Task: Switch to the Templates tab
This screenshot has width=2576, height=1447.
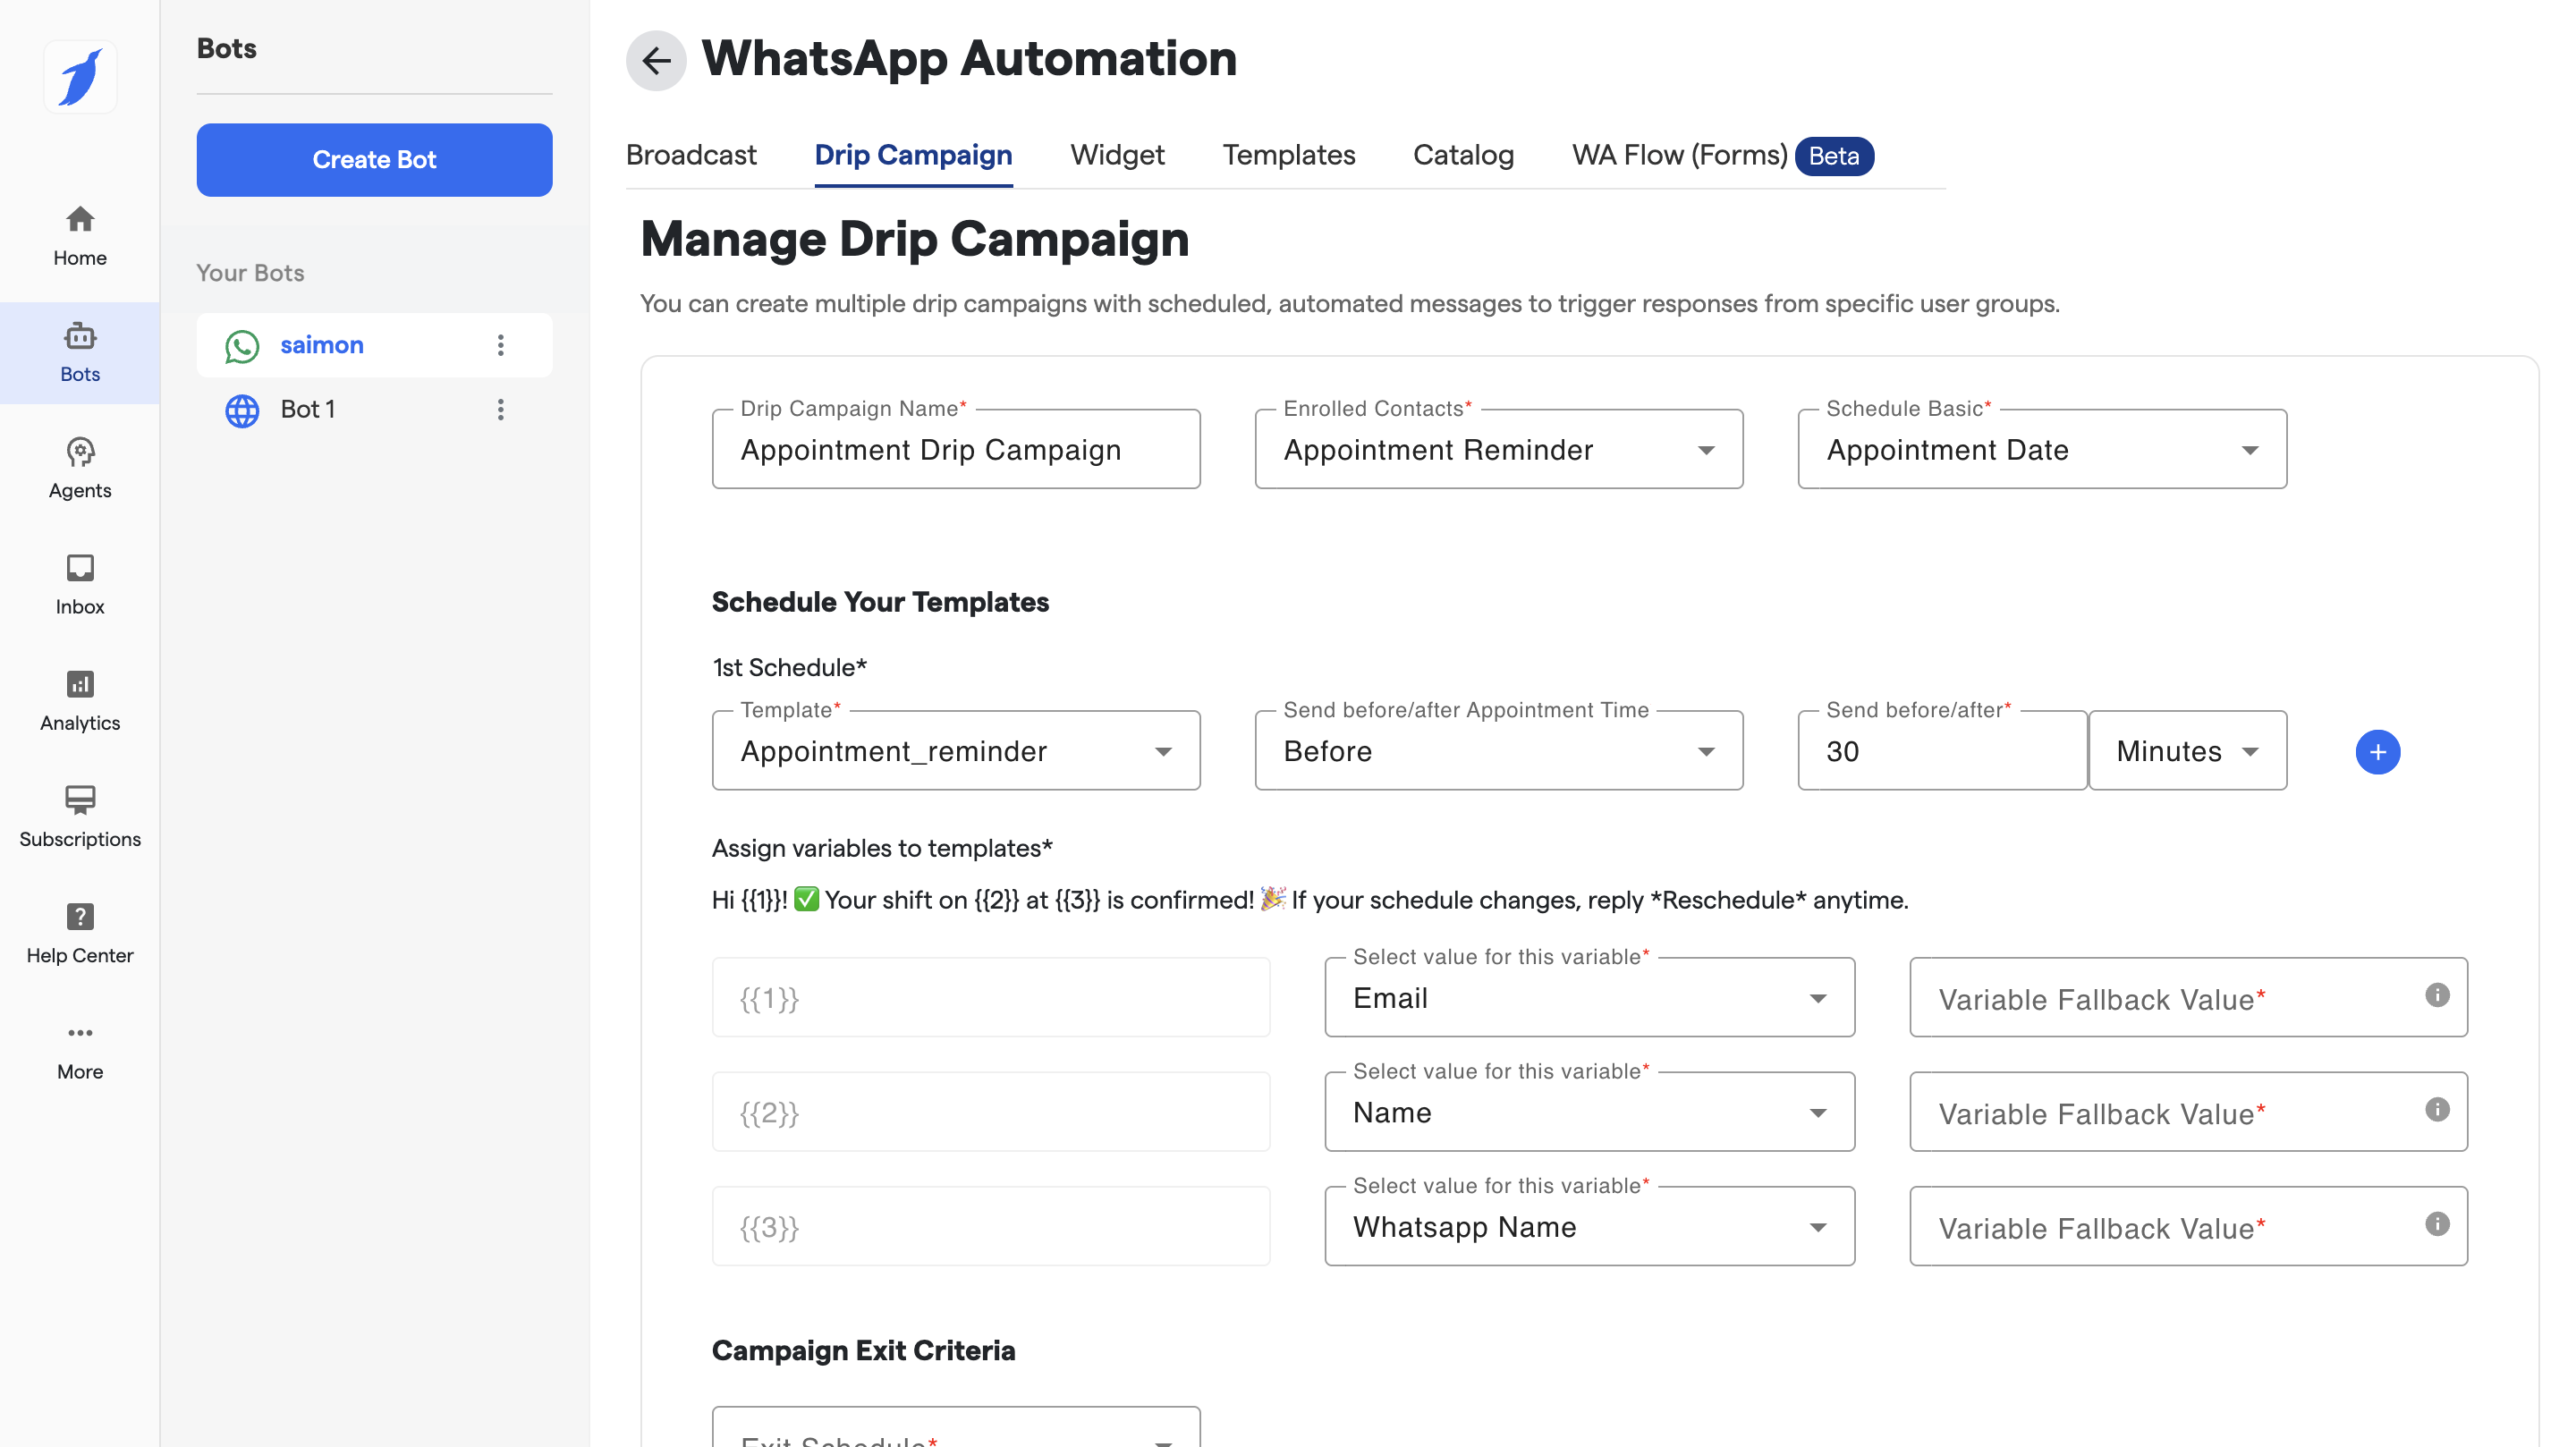Action: (x=1288, y=155)
